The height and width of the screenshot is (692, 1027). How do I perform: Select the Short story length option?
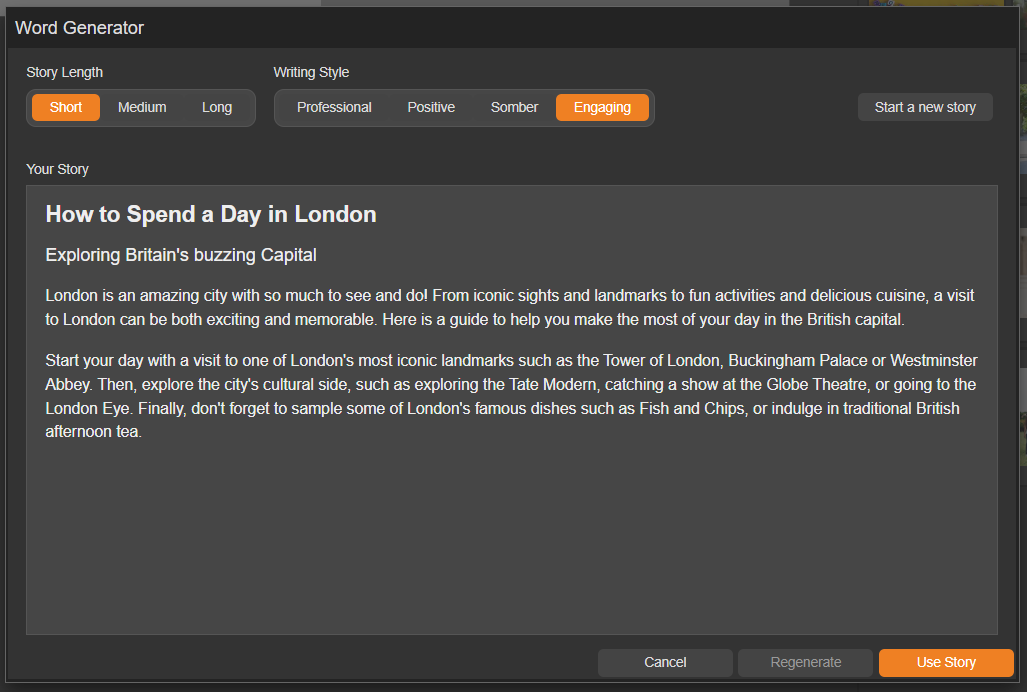[x=66, y=107]
